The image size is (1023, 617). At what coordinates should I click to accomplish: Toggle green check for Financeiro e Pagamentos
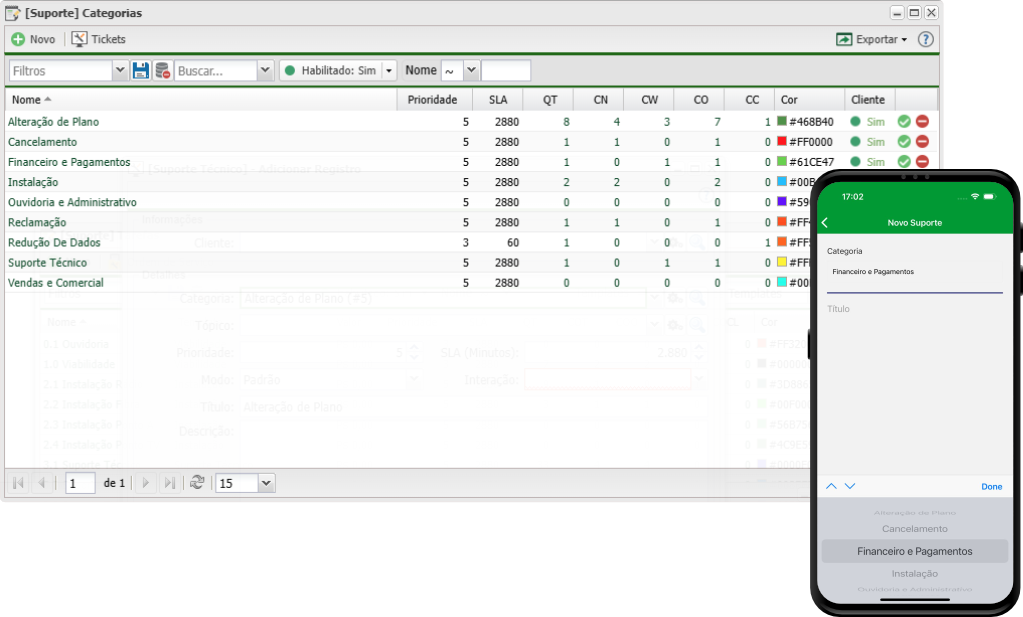904,162
